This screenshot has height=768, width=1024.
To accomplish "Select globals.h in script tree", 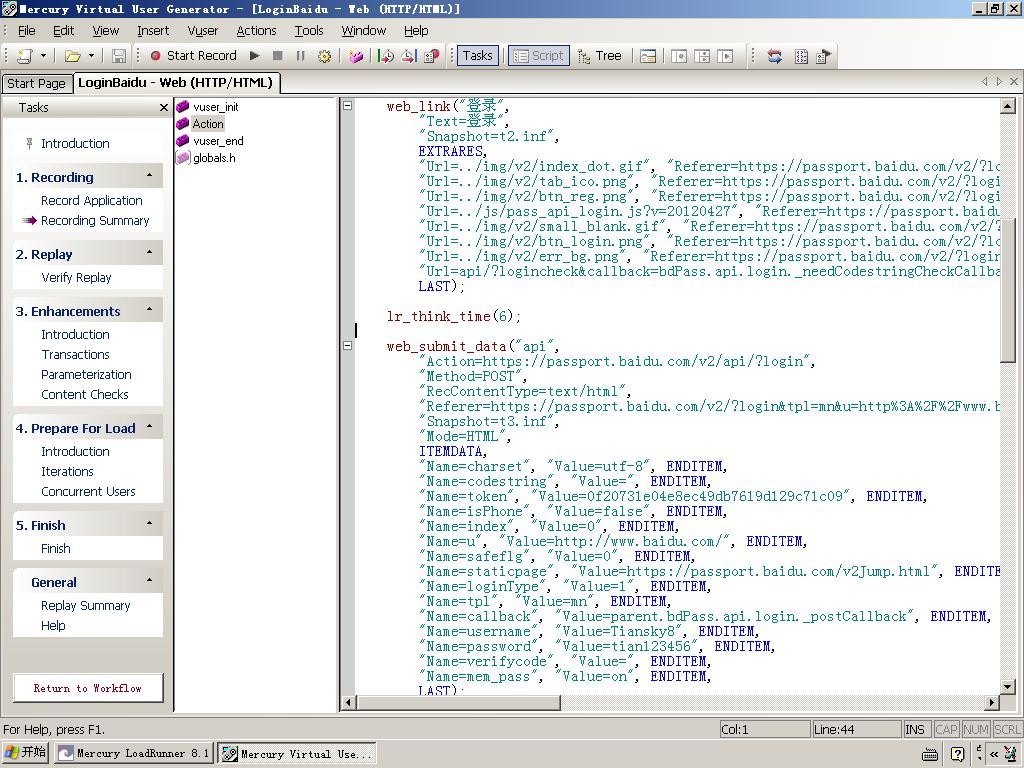I will click(214, 158).
